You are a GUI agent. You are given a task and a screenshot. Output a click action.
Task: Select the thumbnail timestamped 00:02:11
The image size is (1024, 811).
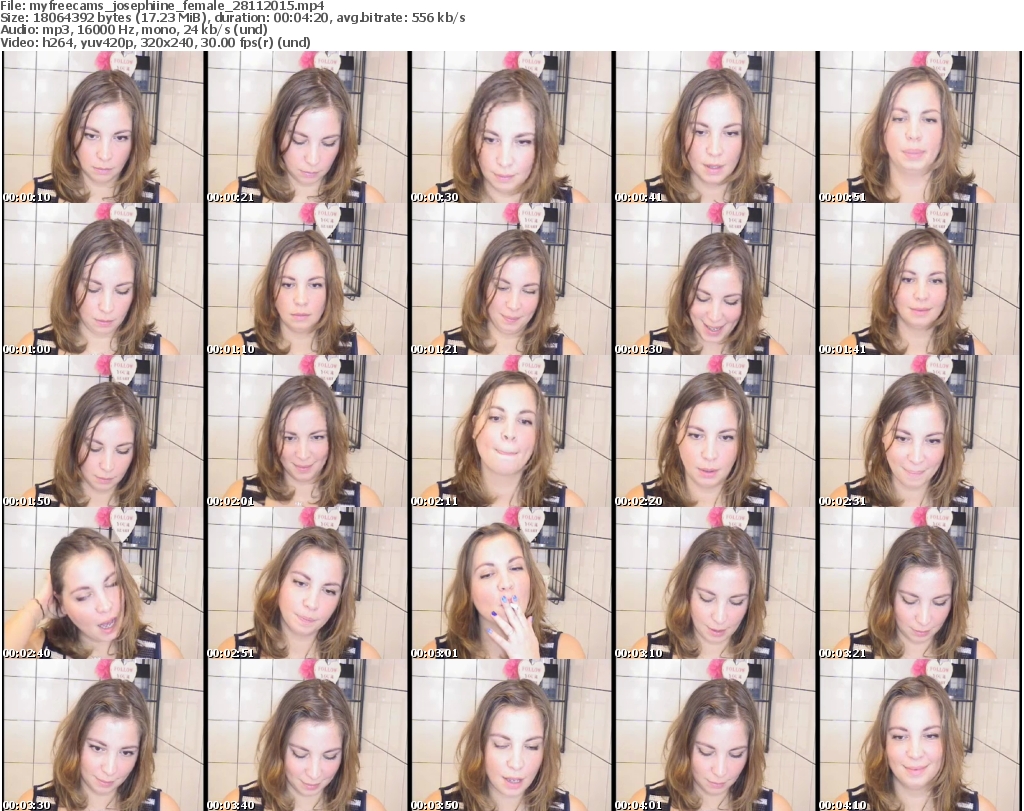511,431
